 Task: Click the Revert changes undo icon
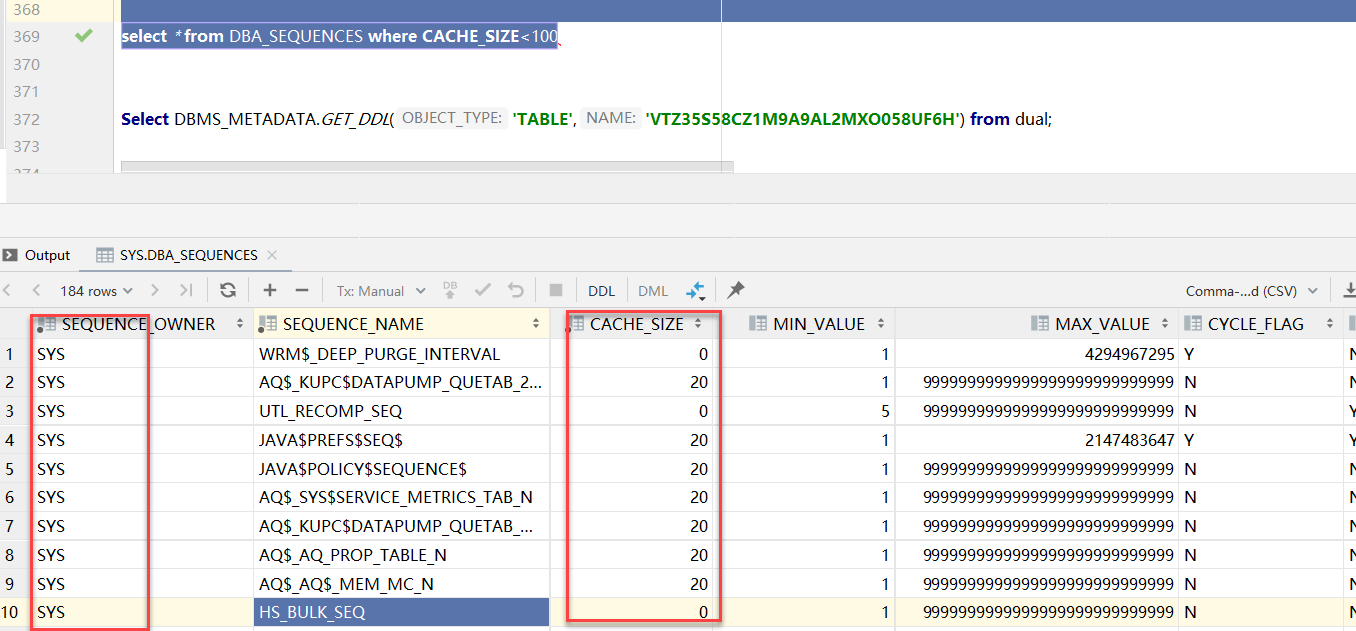[x=516, y=291]
